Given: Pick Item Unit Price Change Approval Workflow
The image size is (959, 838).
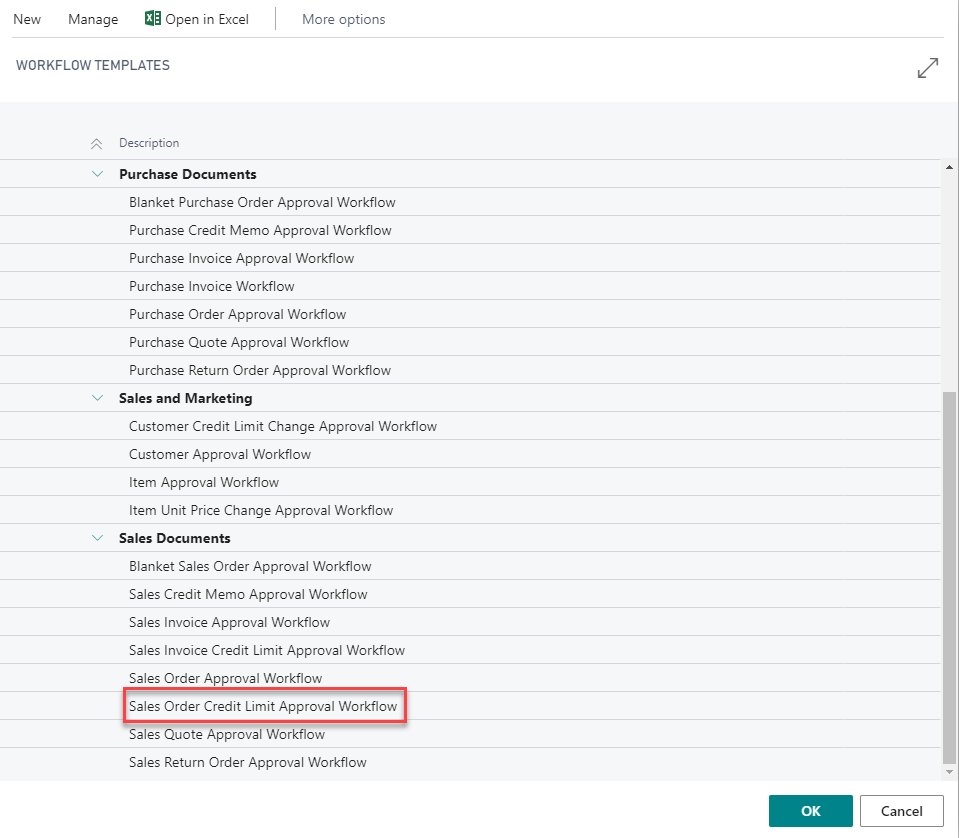Looking at the screenshot, I should 261,510.
